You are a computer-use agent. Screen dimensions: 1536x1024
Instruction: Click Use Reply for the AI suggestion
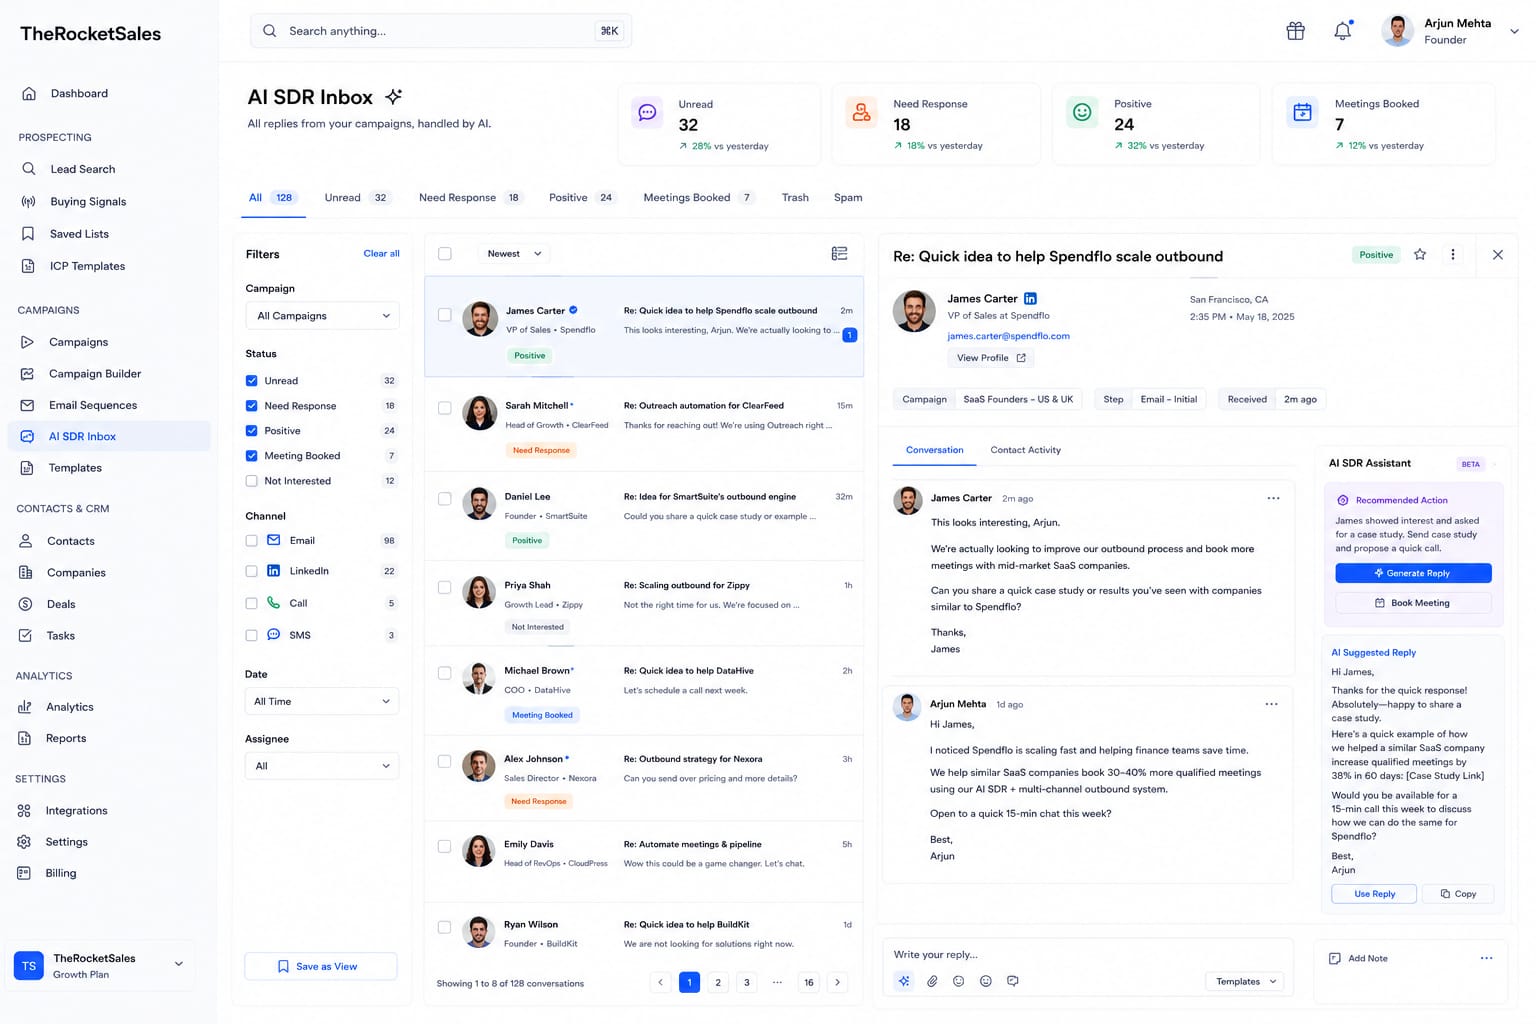click(x=1374, y=894)
